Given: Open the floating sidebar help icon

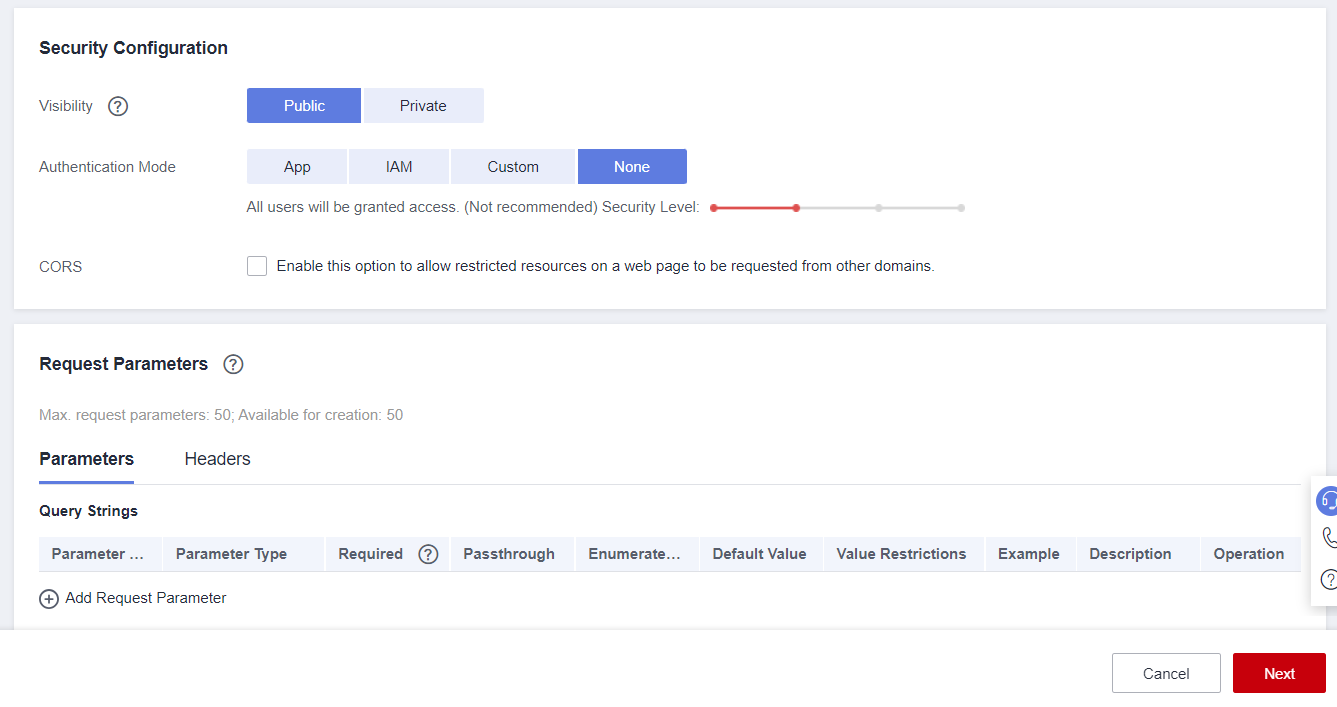Looking at the screenshot, I should coord(1329,579).
